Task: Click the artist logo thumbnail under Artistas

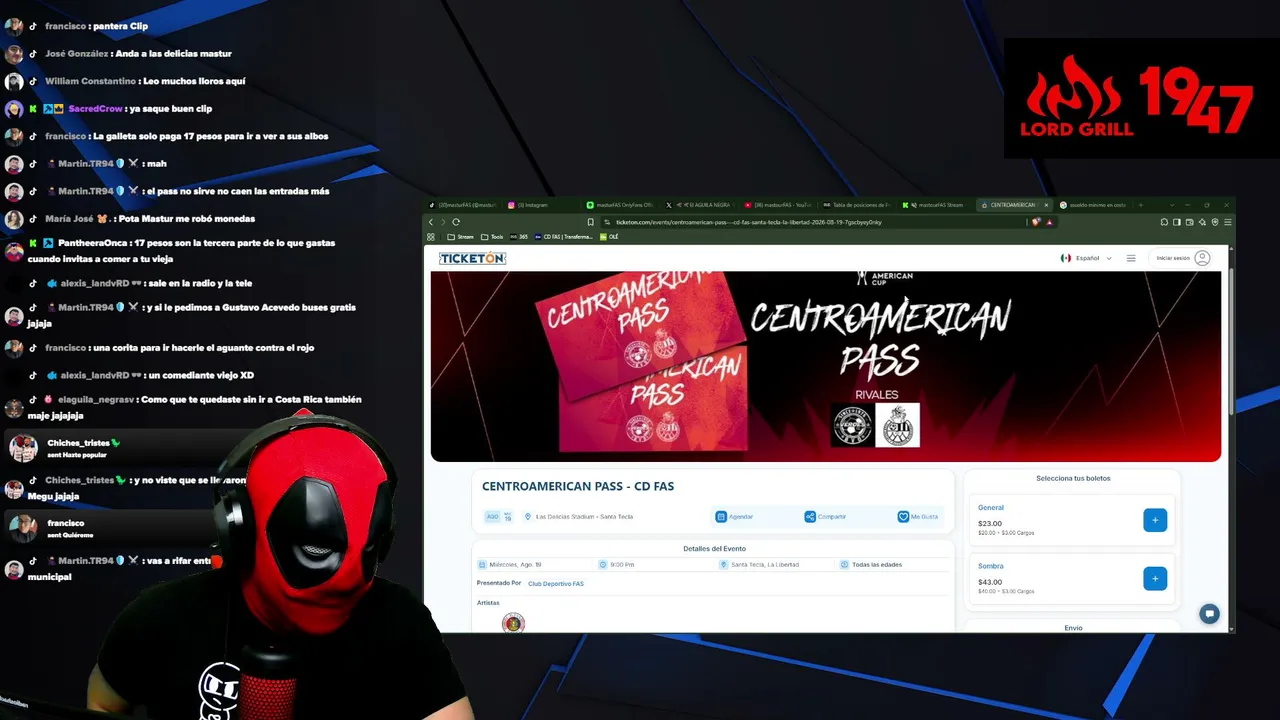Action: [513, 623]
